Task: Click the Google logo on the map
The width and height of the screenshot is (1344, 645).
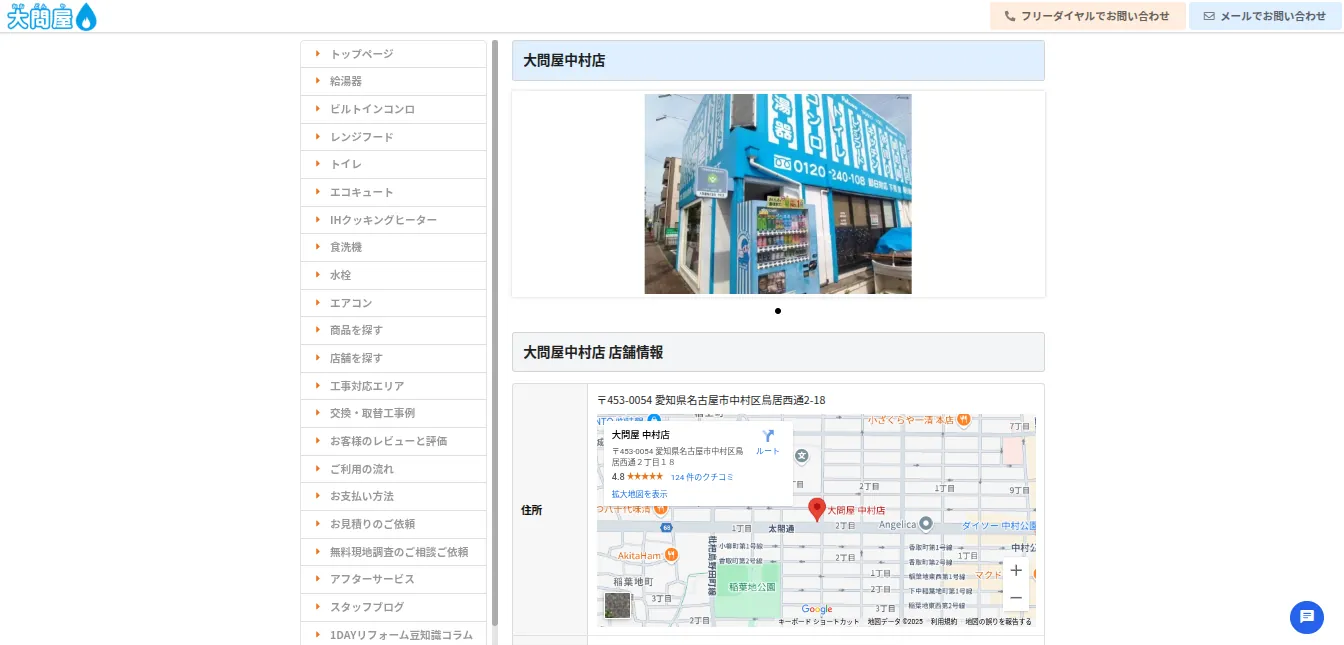Action: [x=816, y=609]
